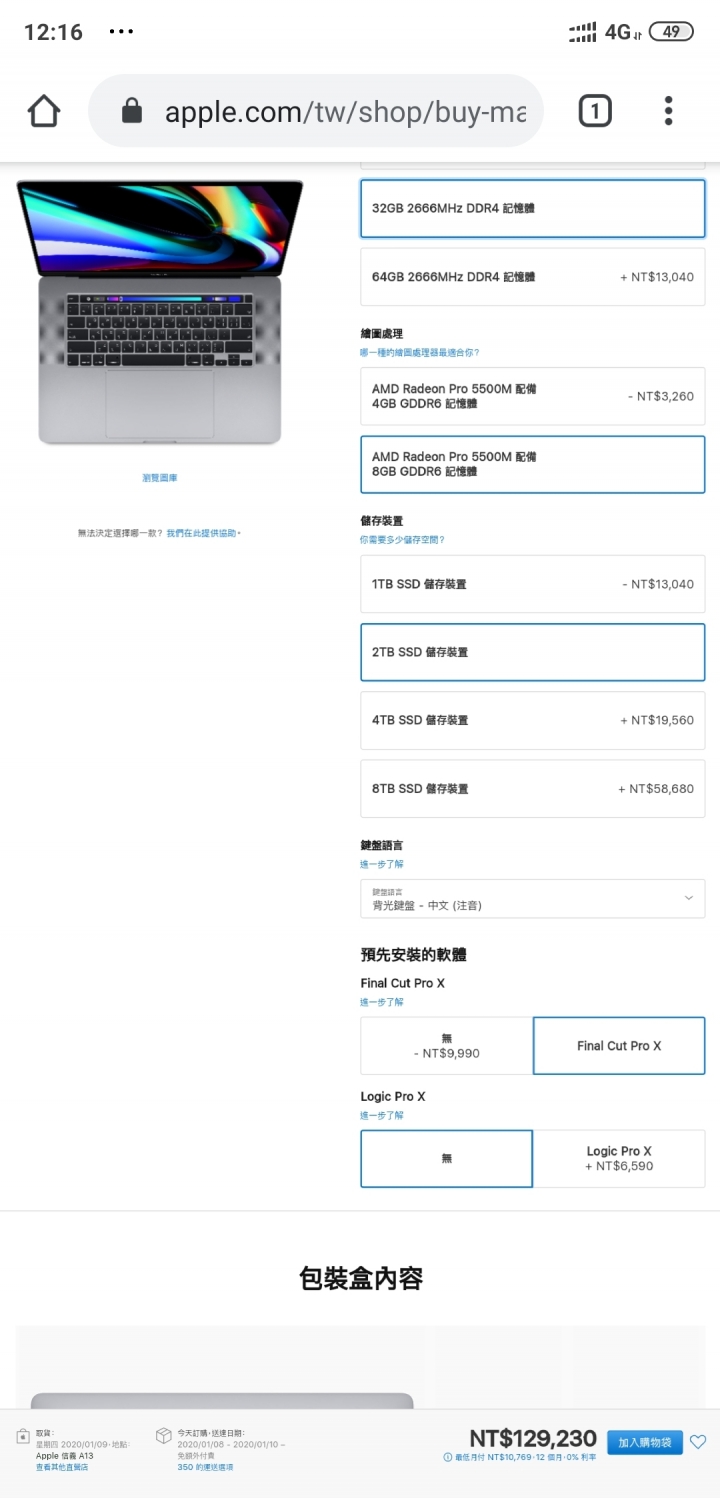720x1498 pixels.
Task: Tap the store pickup bag icon
Action: pyautogui.click(x=23, y=1436)
